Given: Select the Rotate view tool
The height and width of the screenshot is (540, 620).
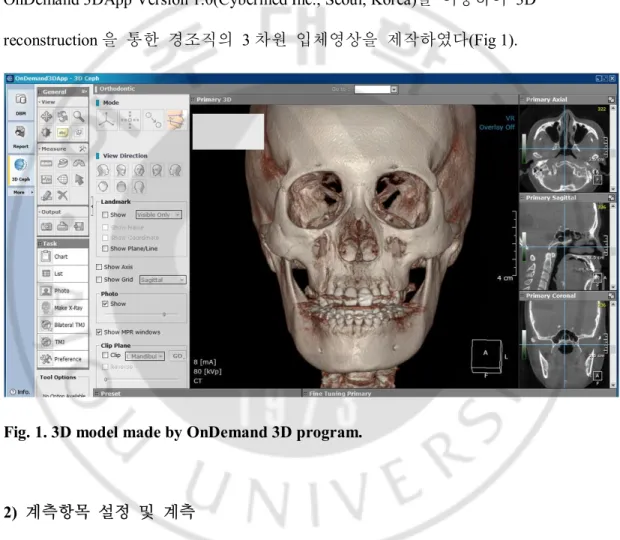Looking at the screenshot, I should click(62, 117).
